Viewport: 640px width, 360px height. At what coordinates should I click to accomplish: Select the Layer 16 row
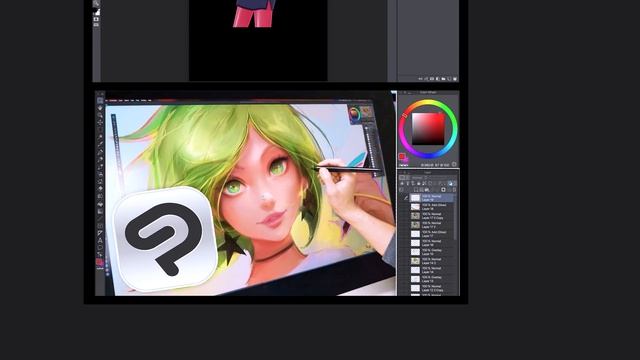tap(431, 243)
